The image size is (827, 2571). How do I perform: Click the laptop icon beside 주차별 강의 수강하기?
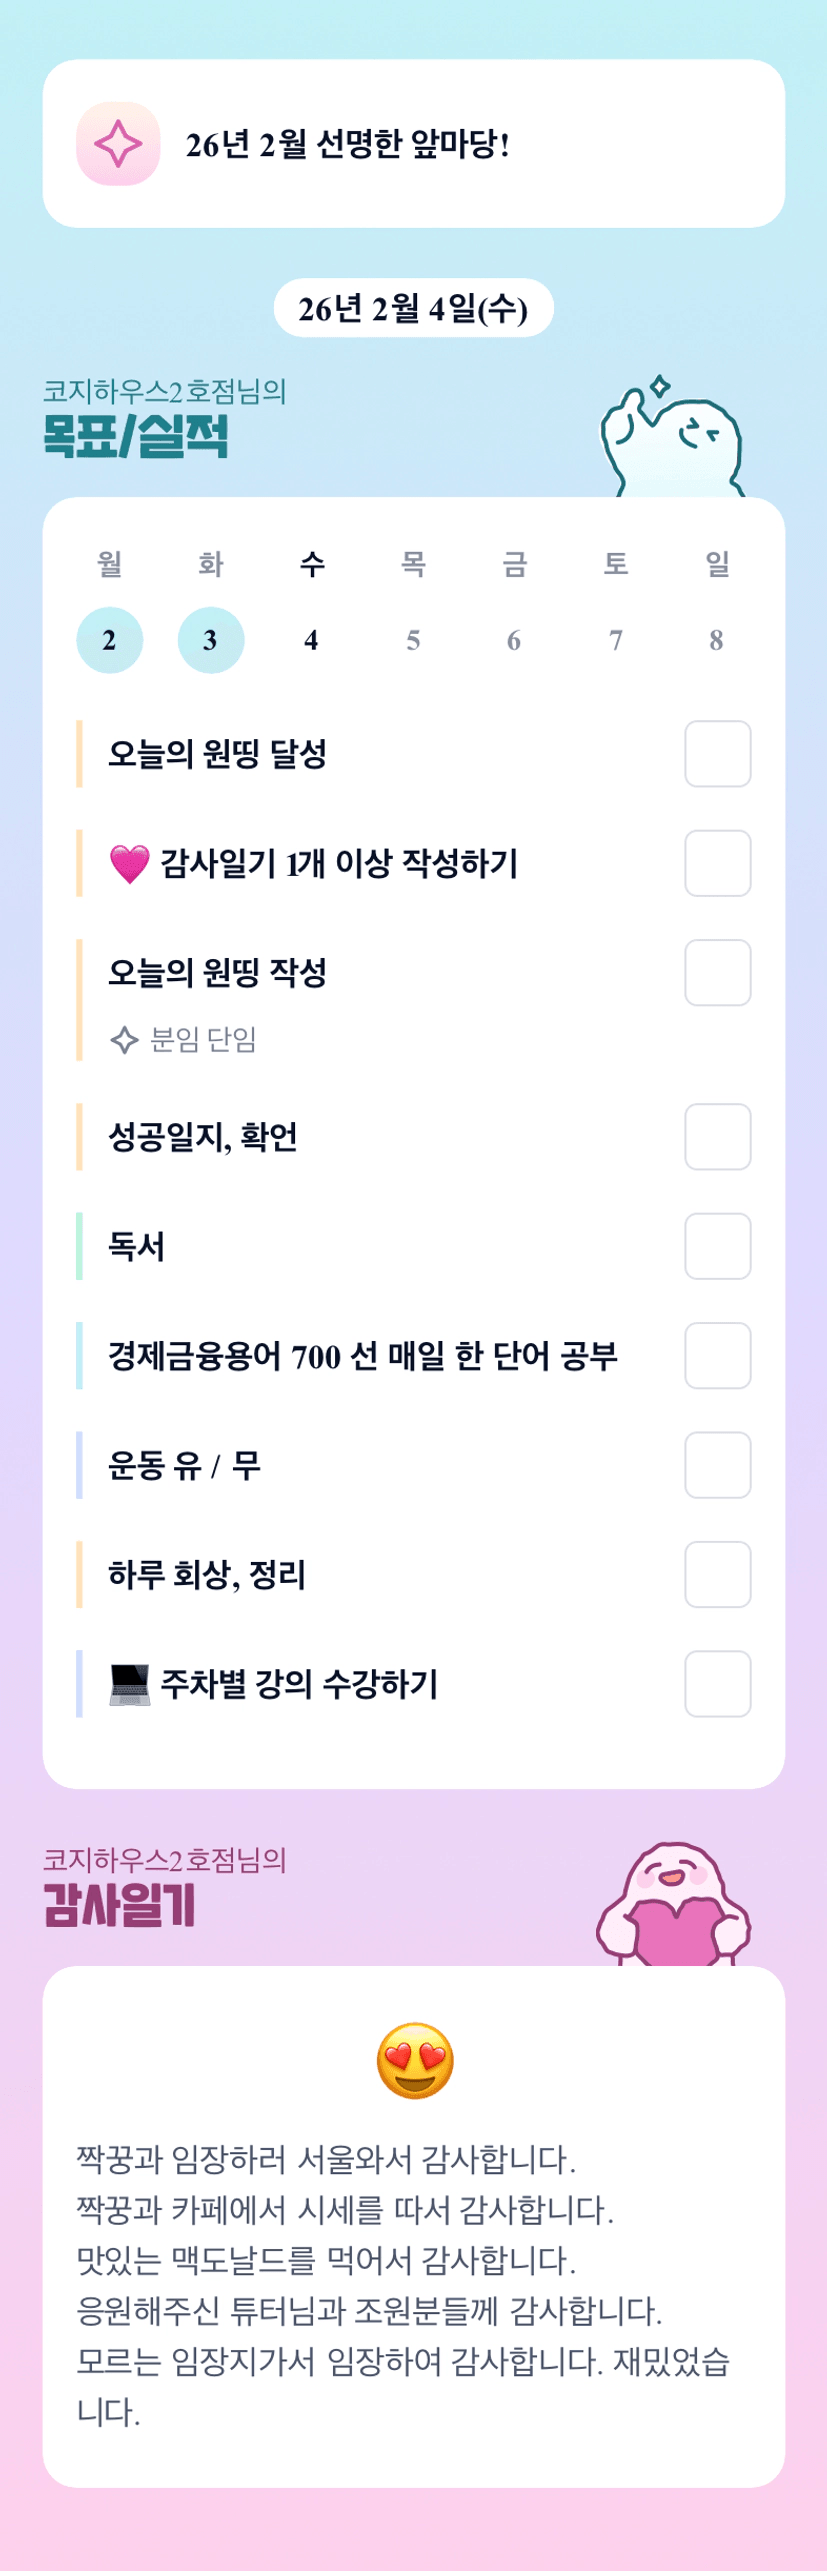[129, 1685]
